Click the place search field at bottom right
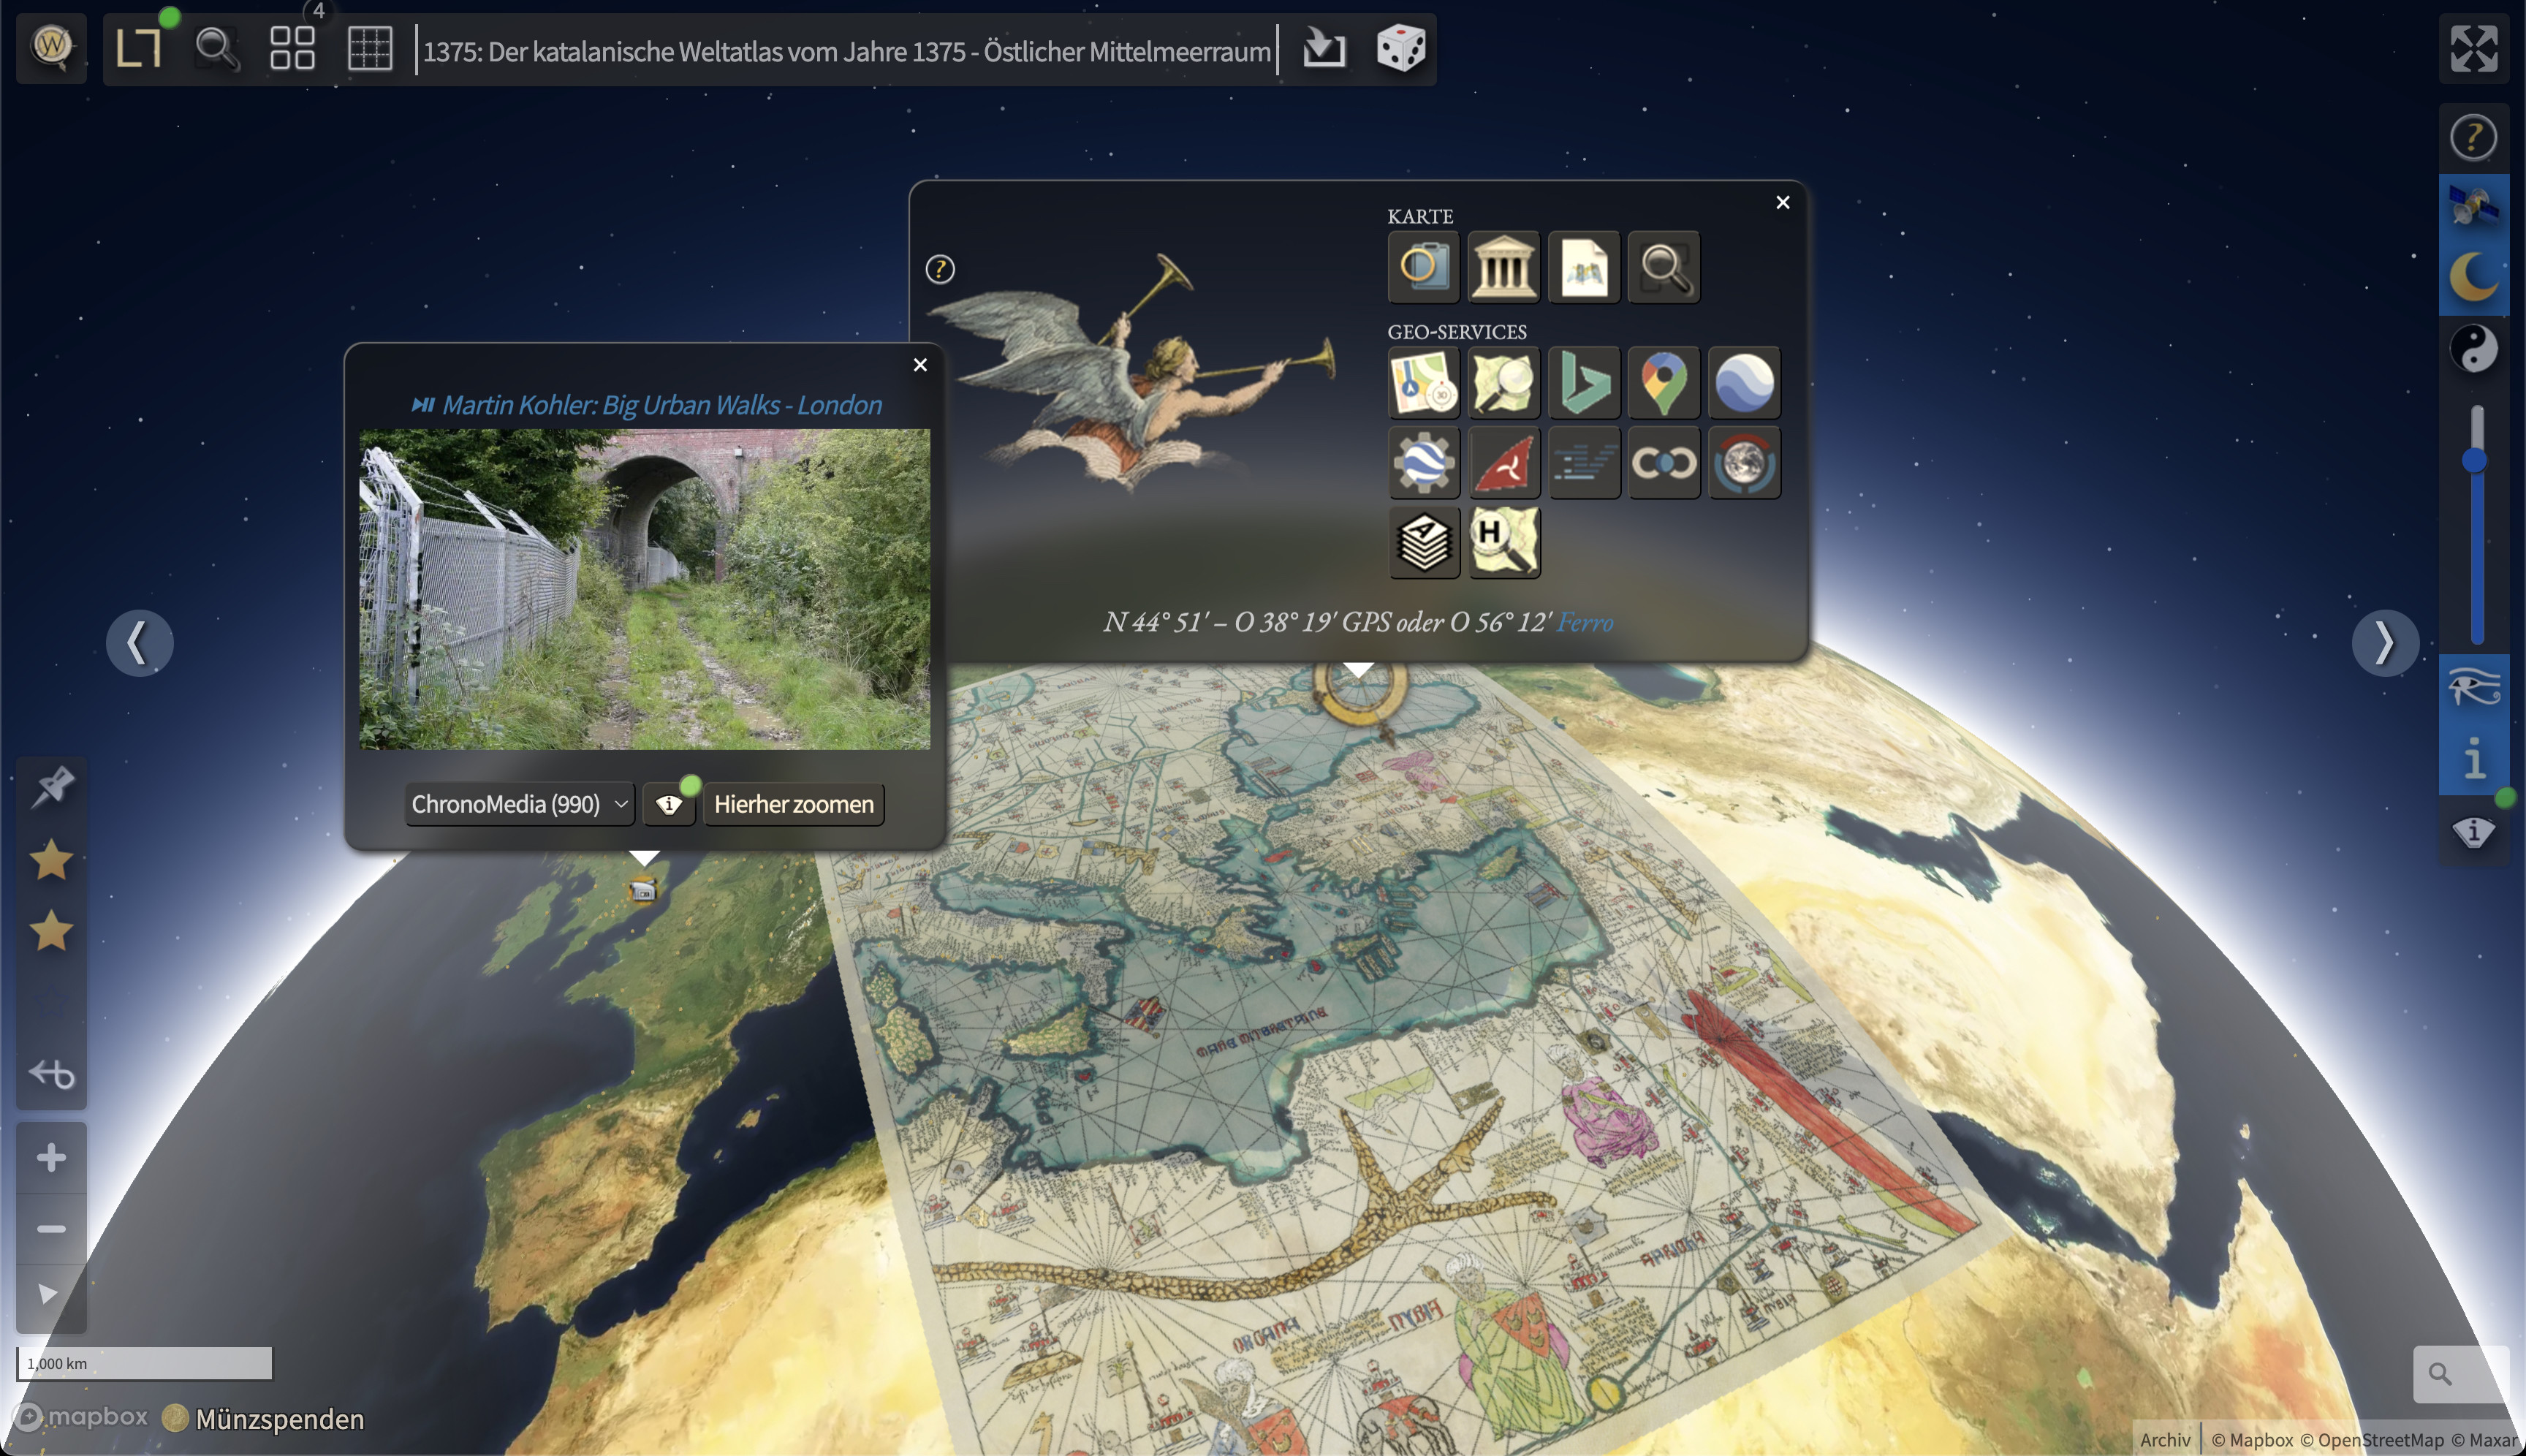Viewport: 2526px width, 1456px height. tap(2462, 1374)
